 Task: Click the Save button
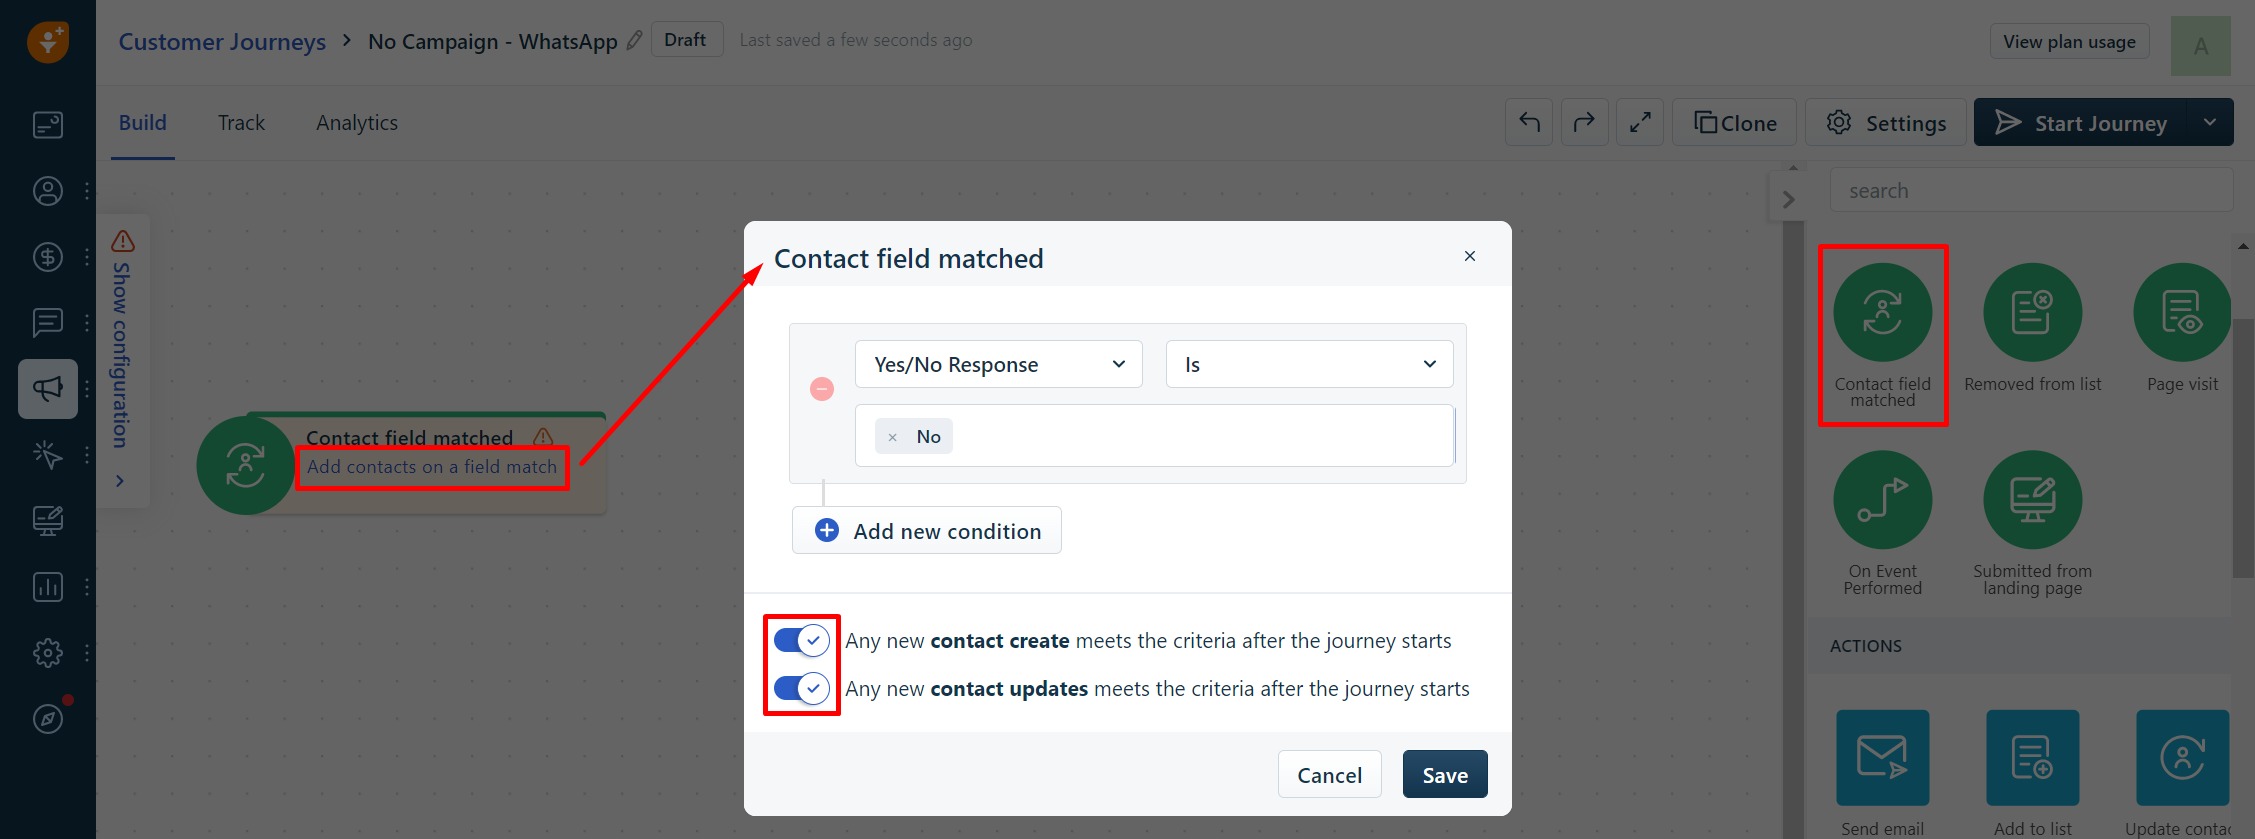[x=1445, y=774]
